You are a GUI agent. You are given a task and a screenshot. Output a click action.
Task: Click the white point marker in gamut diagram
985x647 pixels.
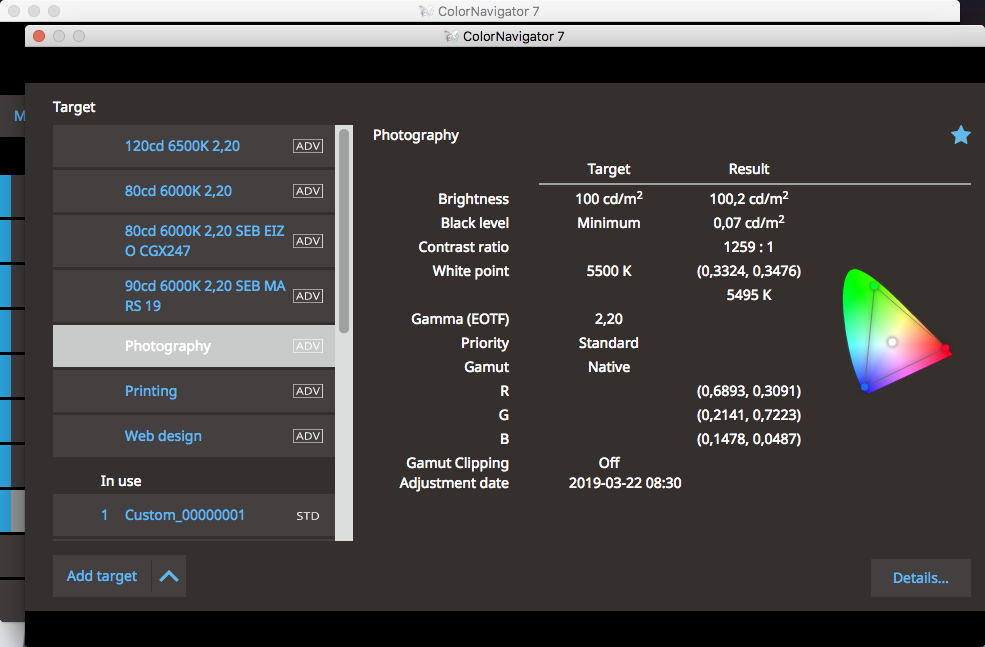[x=892, y=342]
